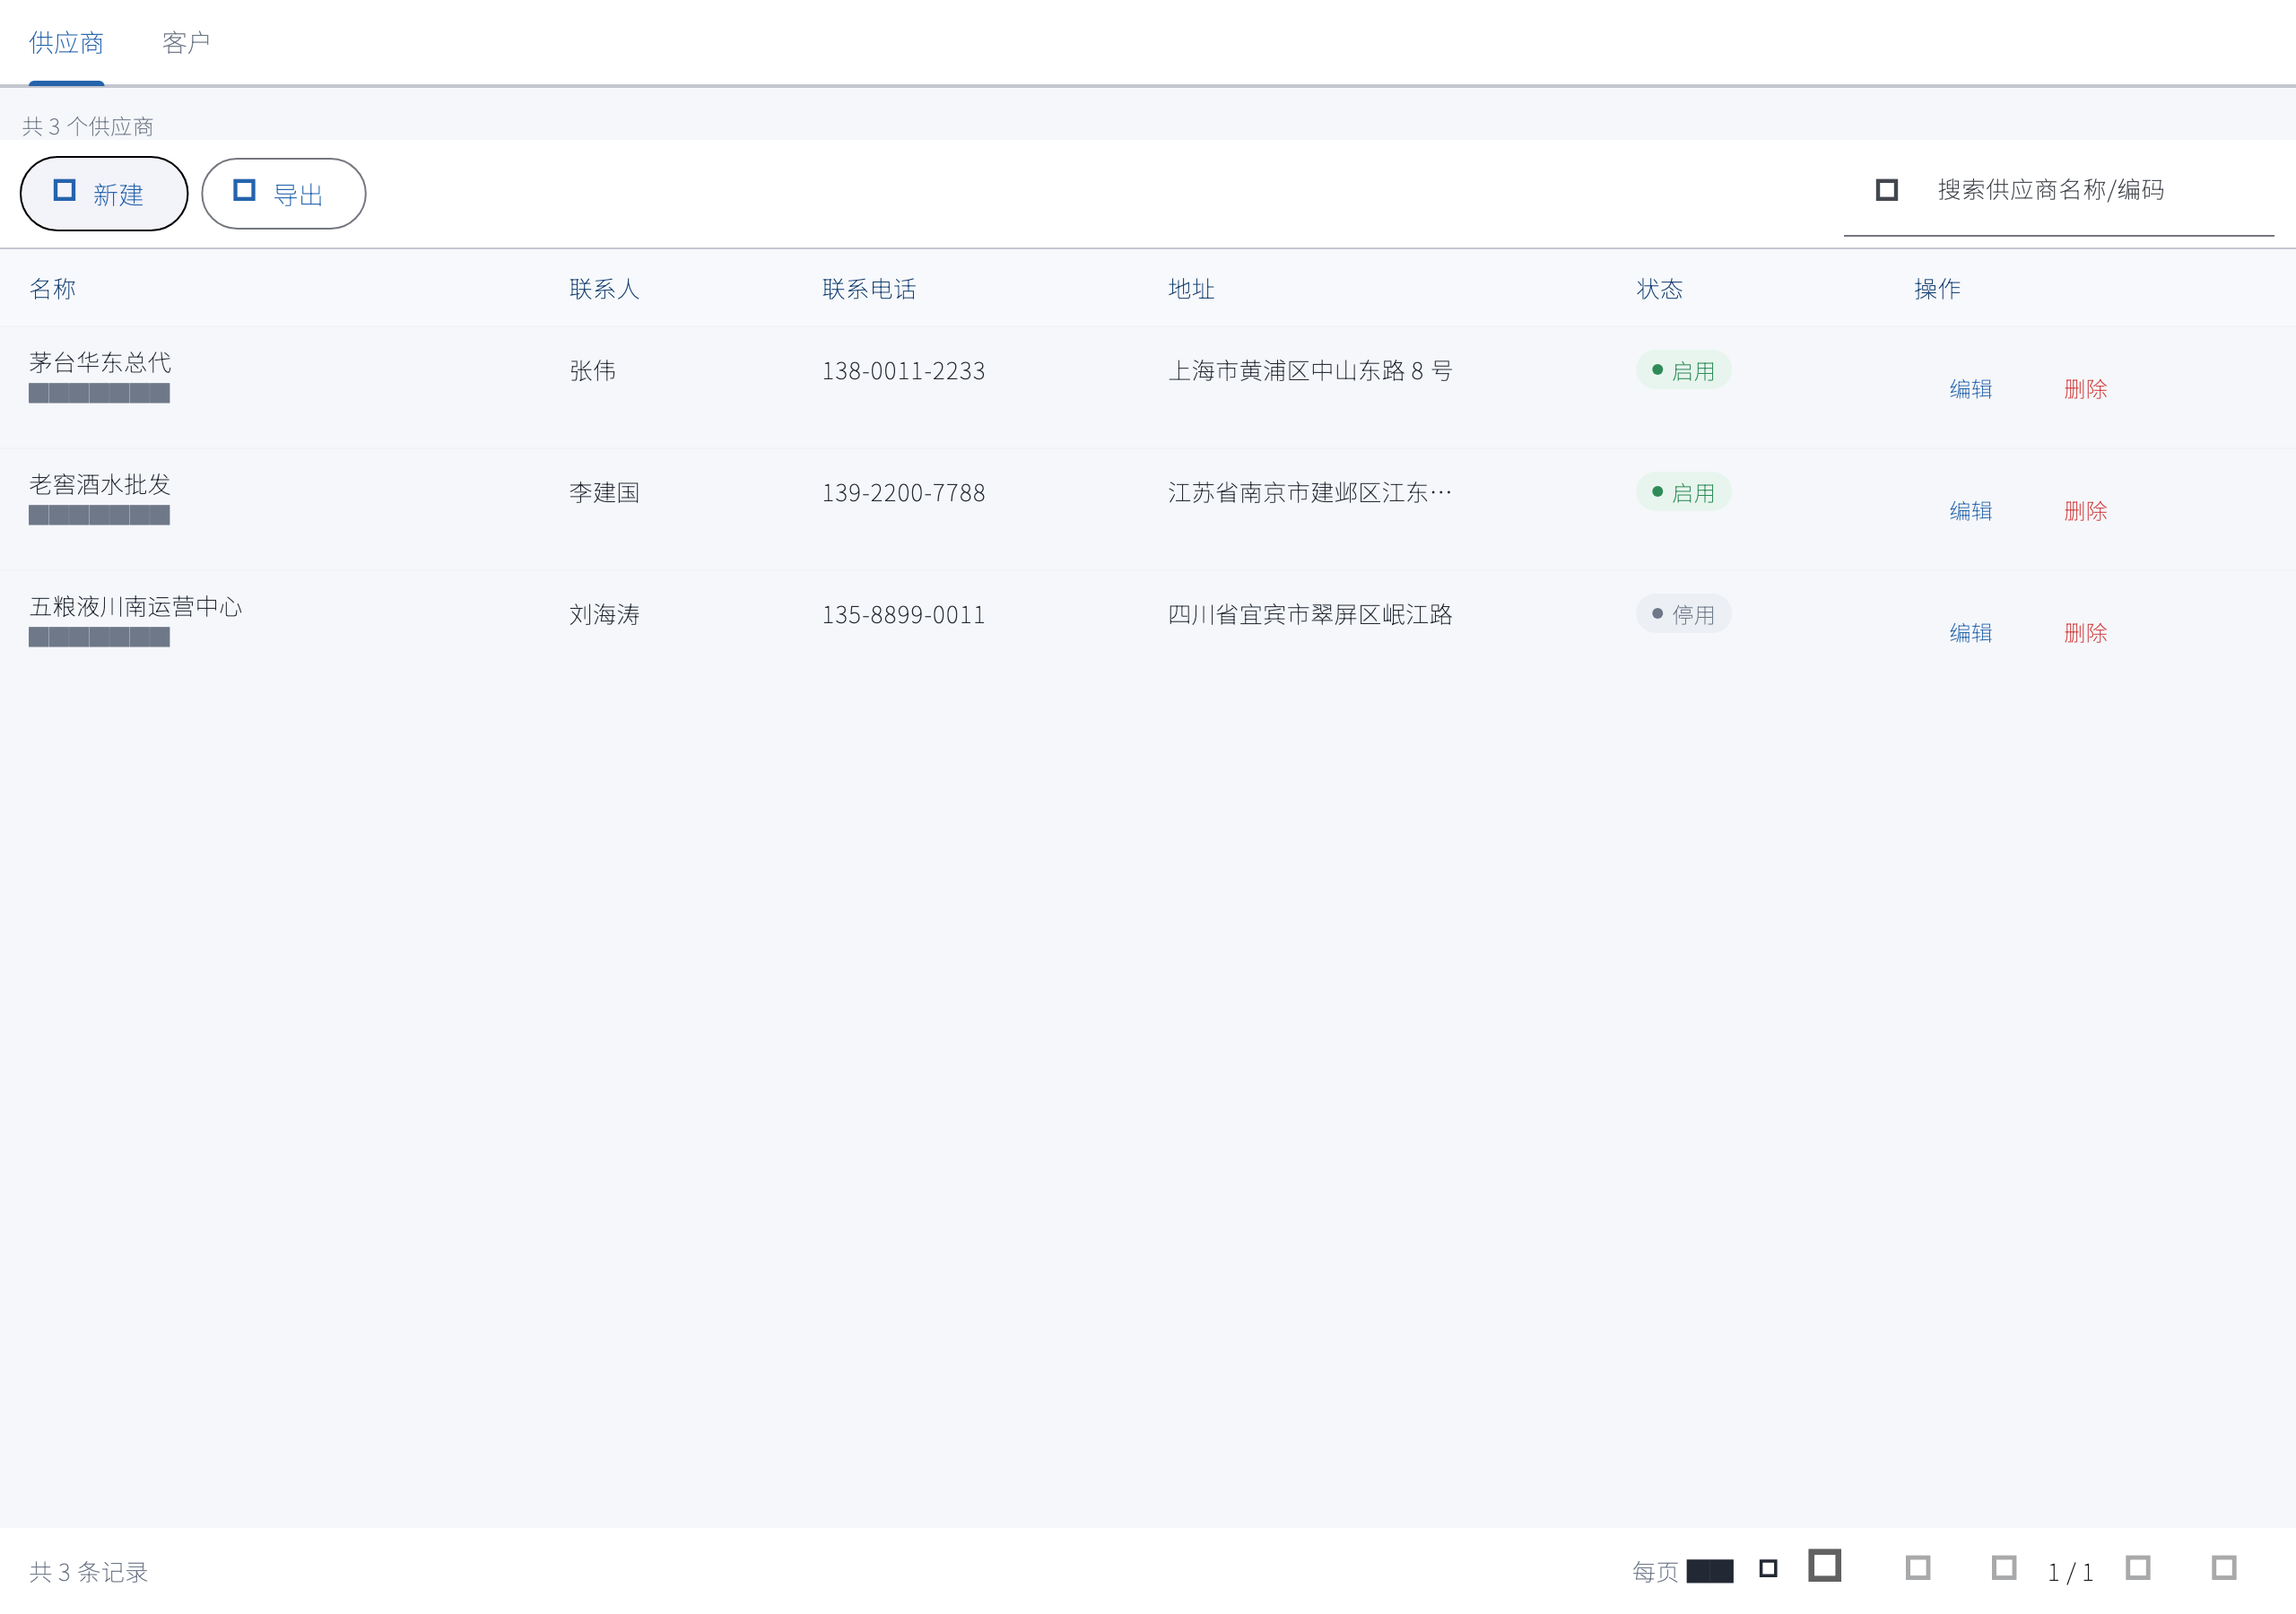Click the contact name 张伟
This screenshot has width=2296, height=1614.
click(592, 371)
